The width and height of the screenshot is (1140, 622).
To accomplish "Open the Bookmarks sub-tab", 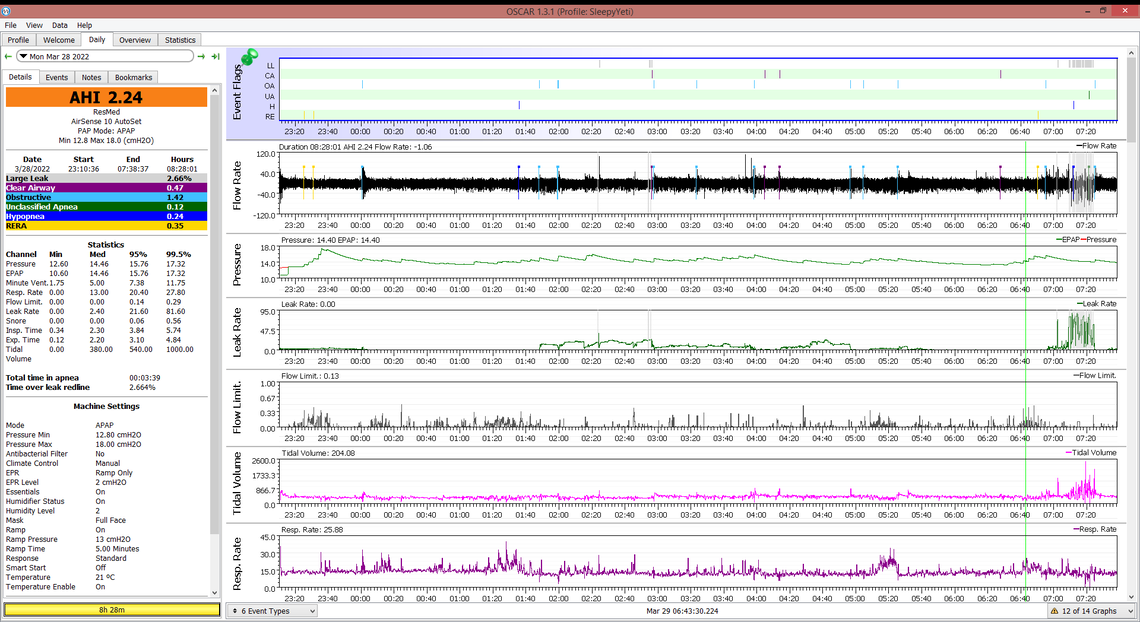I will [x=133, y=77].
